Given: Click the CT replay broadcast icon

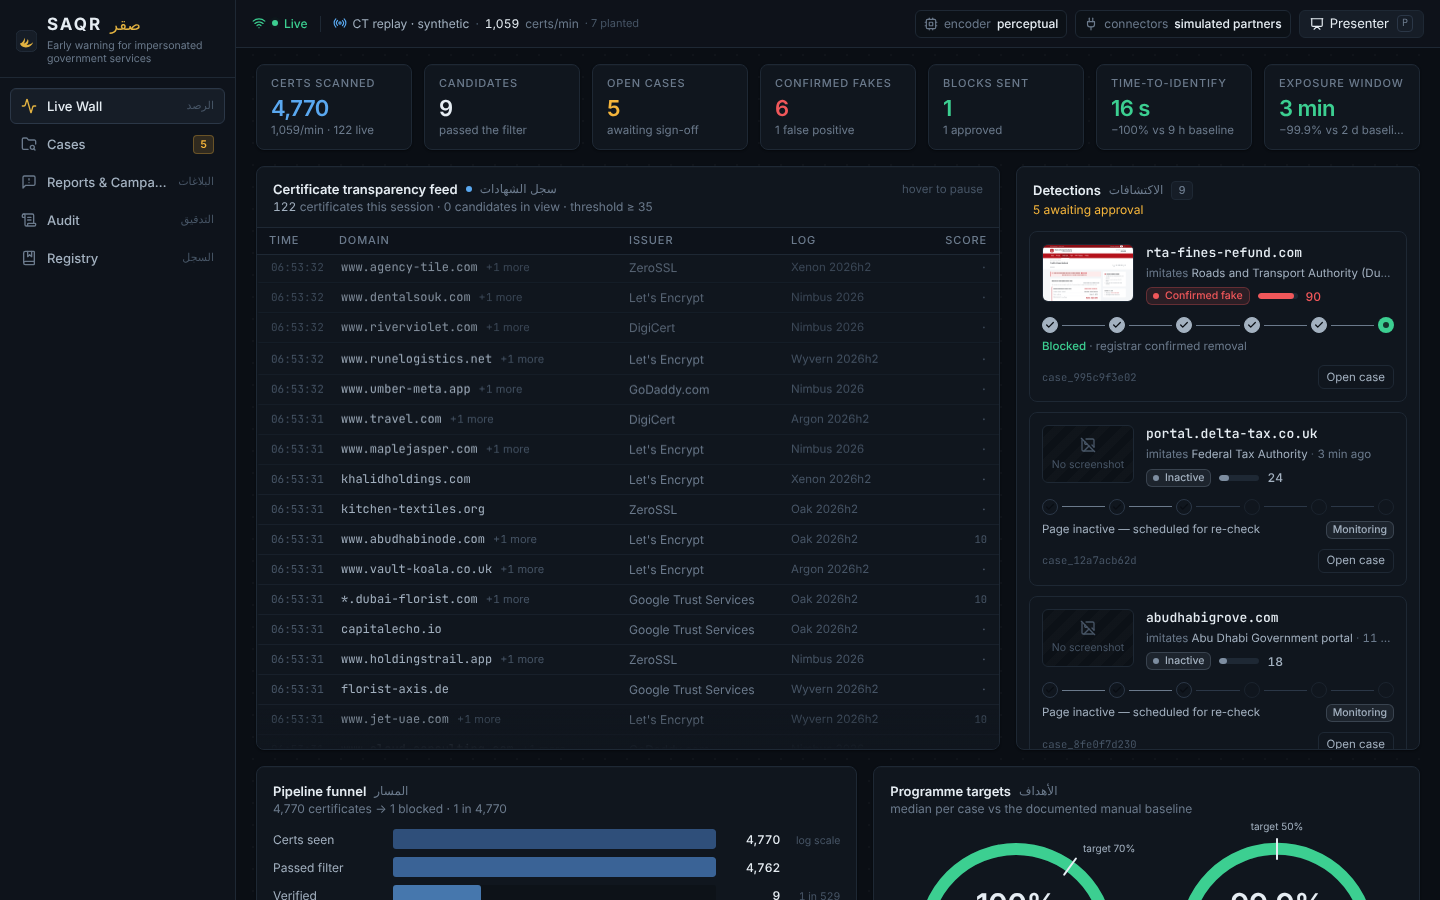Looking at the screenshot, I should click(x=340, y=23).
